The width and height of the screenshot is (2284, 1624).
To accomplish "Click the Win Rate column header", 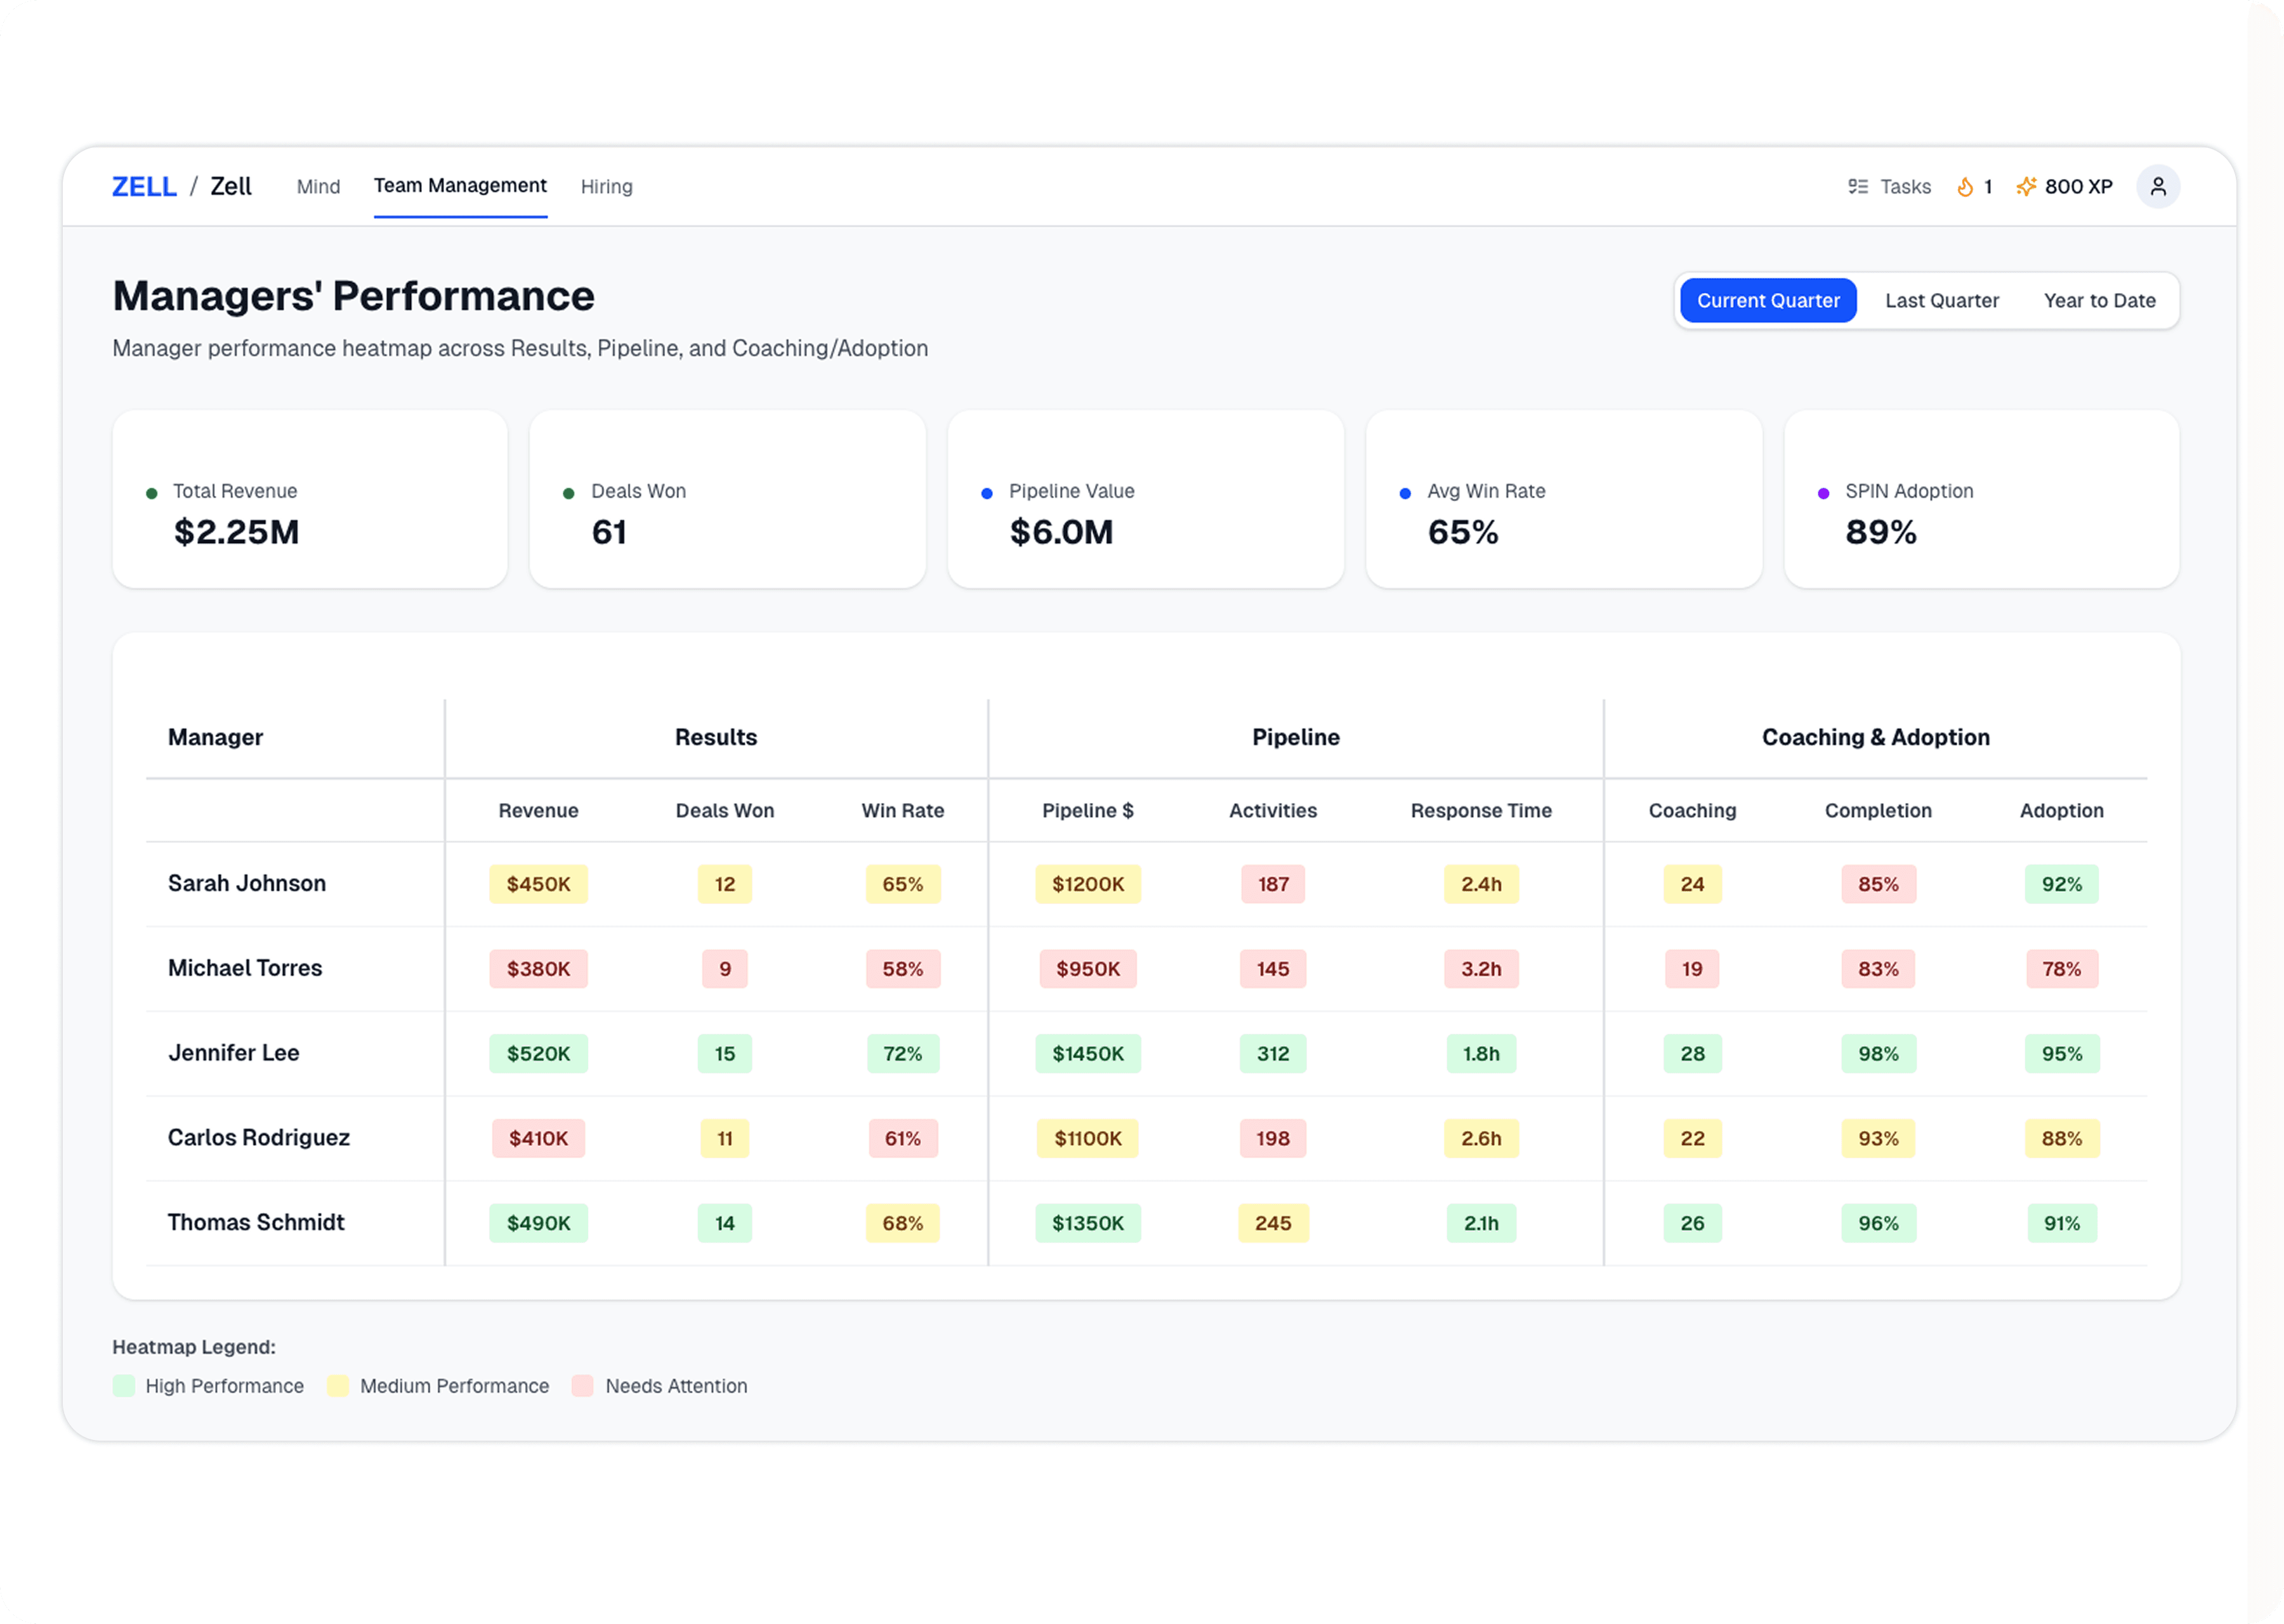I will 903,811.
